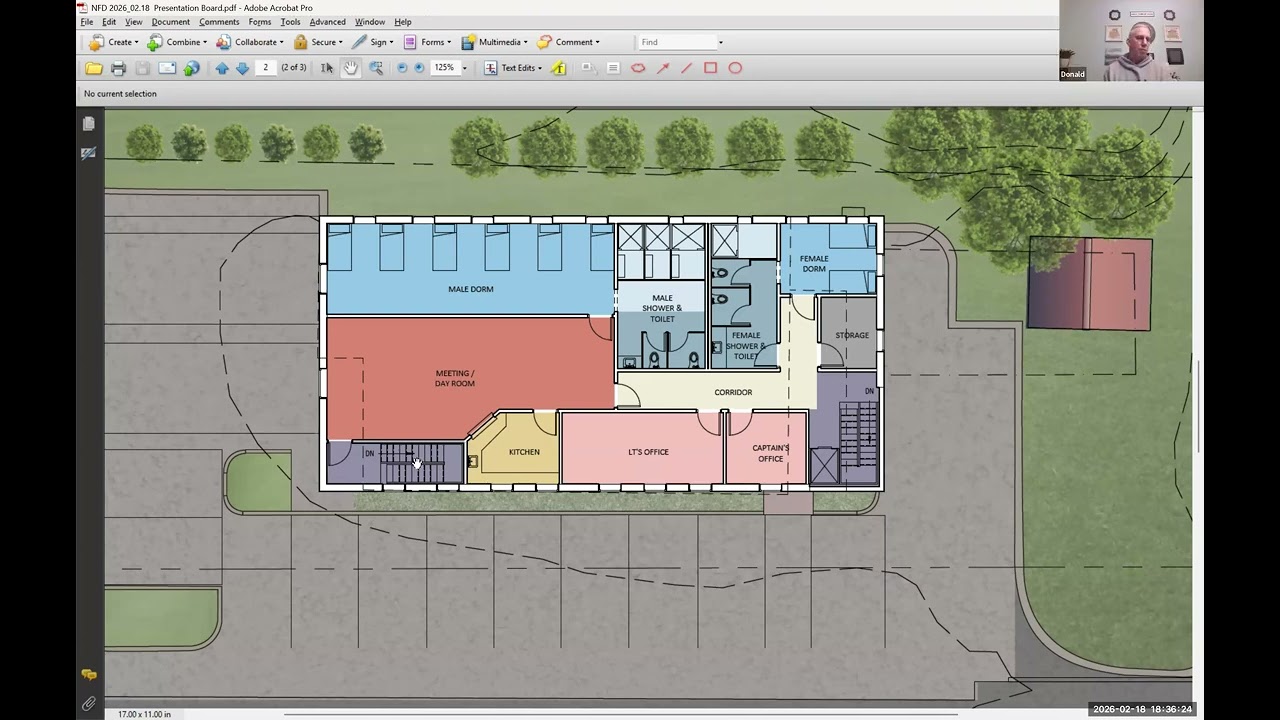
Task: Go to previous page with up arrow
Action: (222, 68)
